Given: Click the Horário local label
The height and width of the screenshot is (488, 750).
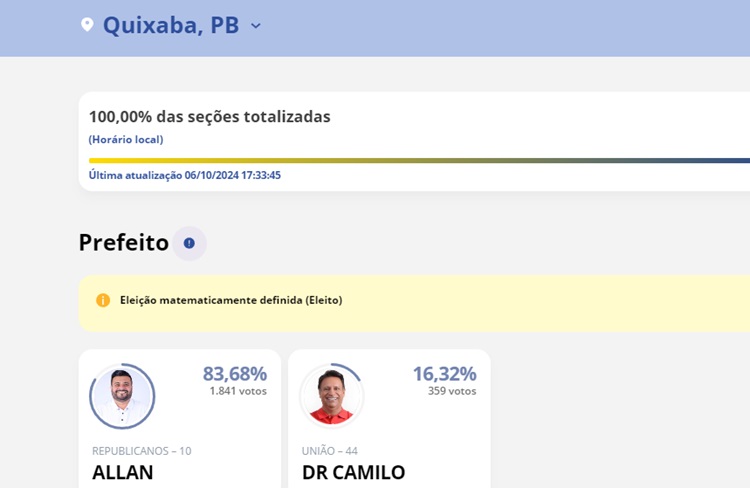Looking at the screenshot, I should [x=126, y=139].
